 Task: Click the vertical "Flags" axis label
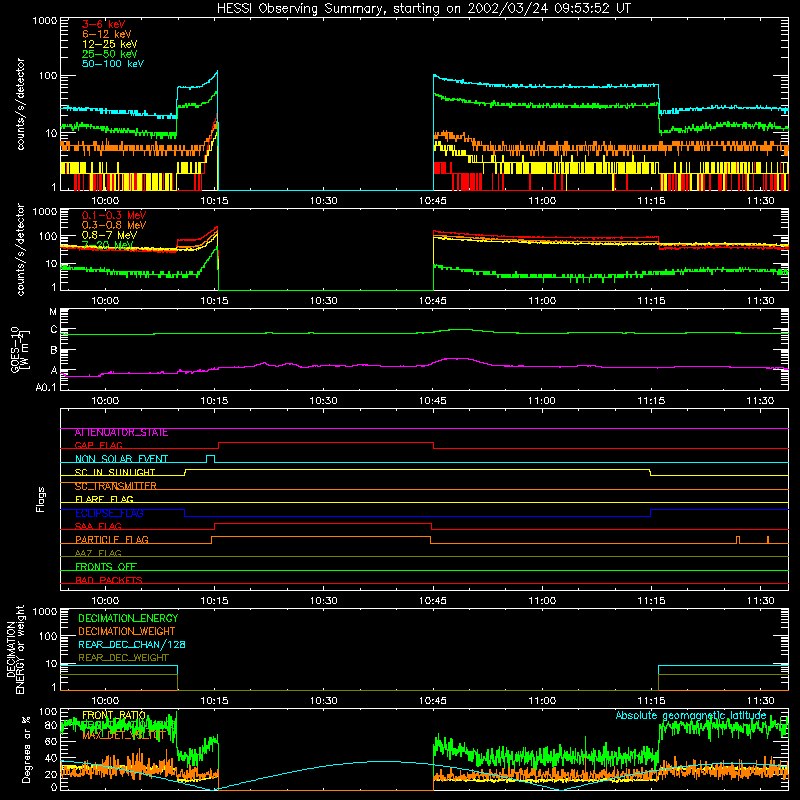(x=40, y=499)
